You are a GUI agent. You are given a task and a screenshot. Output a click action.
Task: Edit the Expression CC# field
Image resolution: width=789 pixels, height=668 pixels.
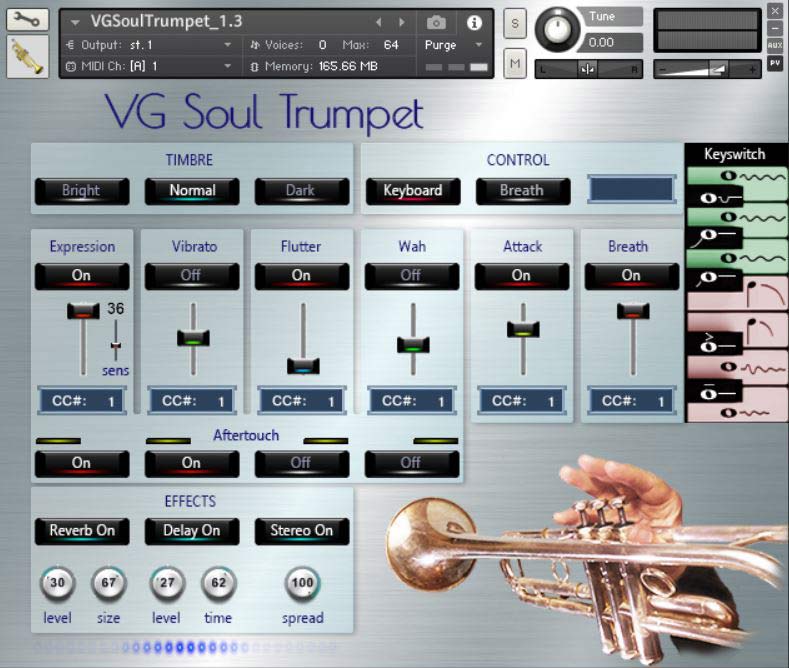pos(82,401)
